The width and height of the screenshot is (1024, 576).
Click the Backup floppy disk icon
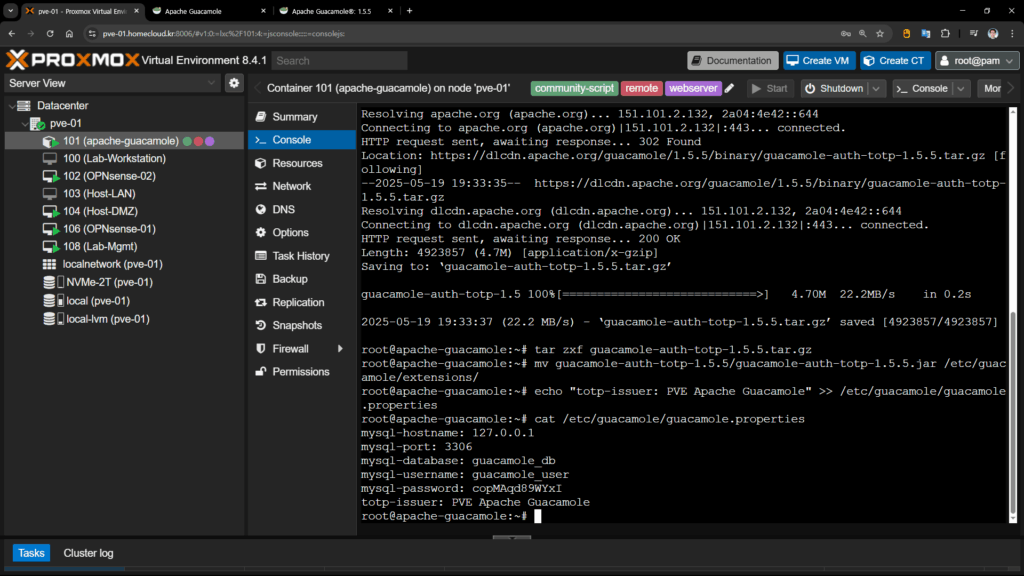[x=260, y=279]
